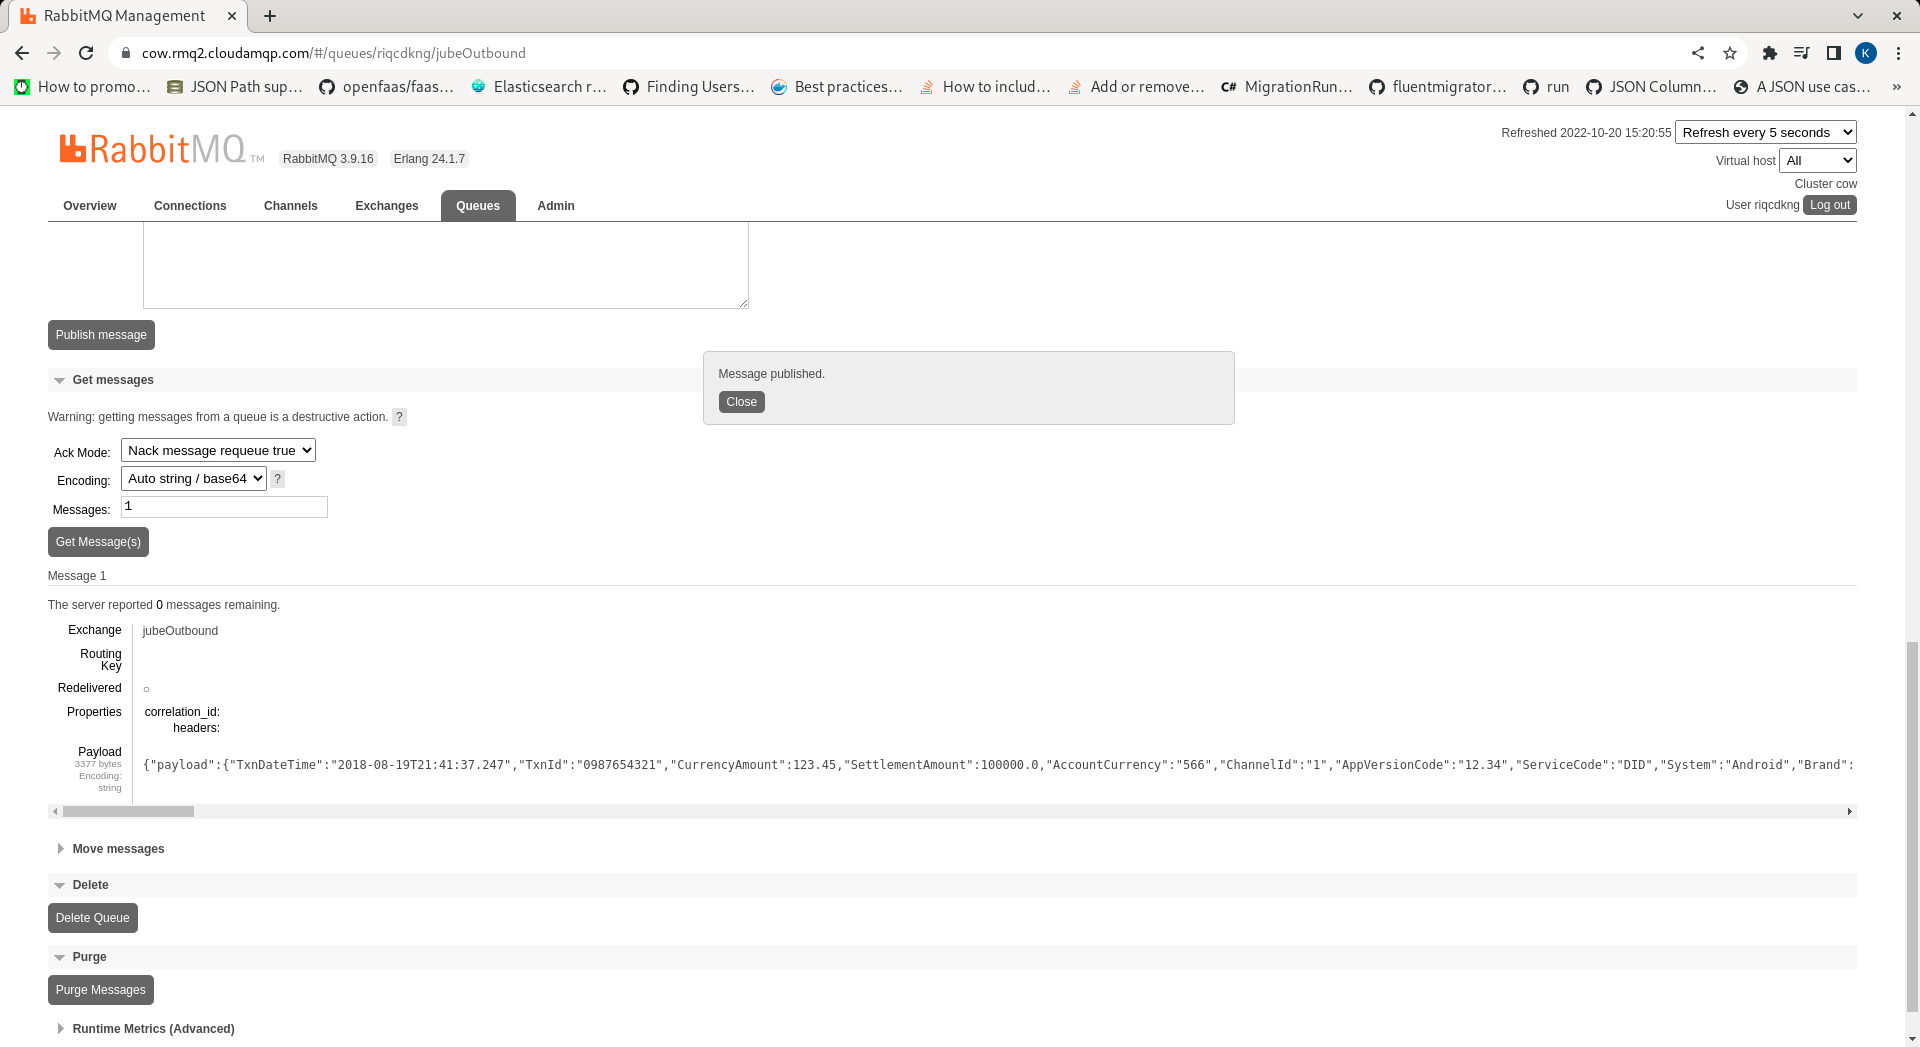Open Chrome three-dot menu
Screen dimensions: 1920x1047
point(1898,53)
